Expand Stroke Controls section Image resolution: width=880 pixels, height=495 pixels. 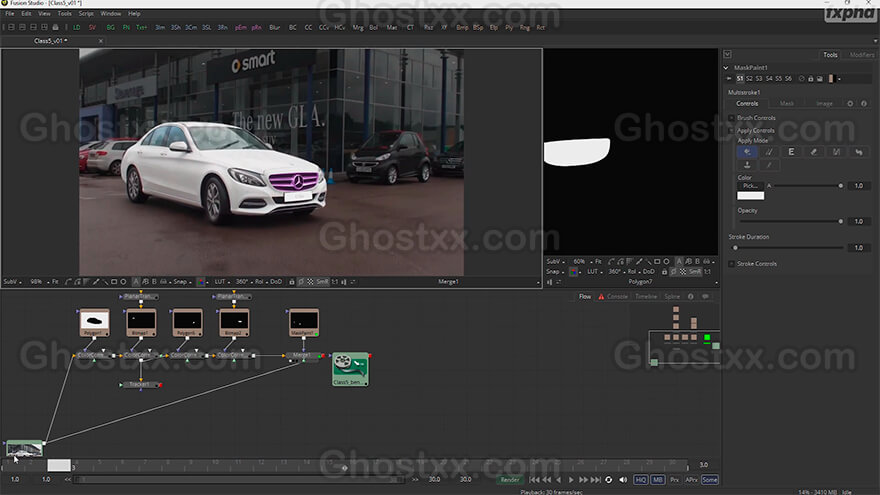(731, 264)
